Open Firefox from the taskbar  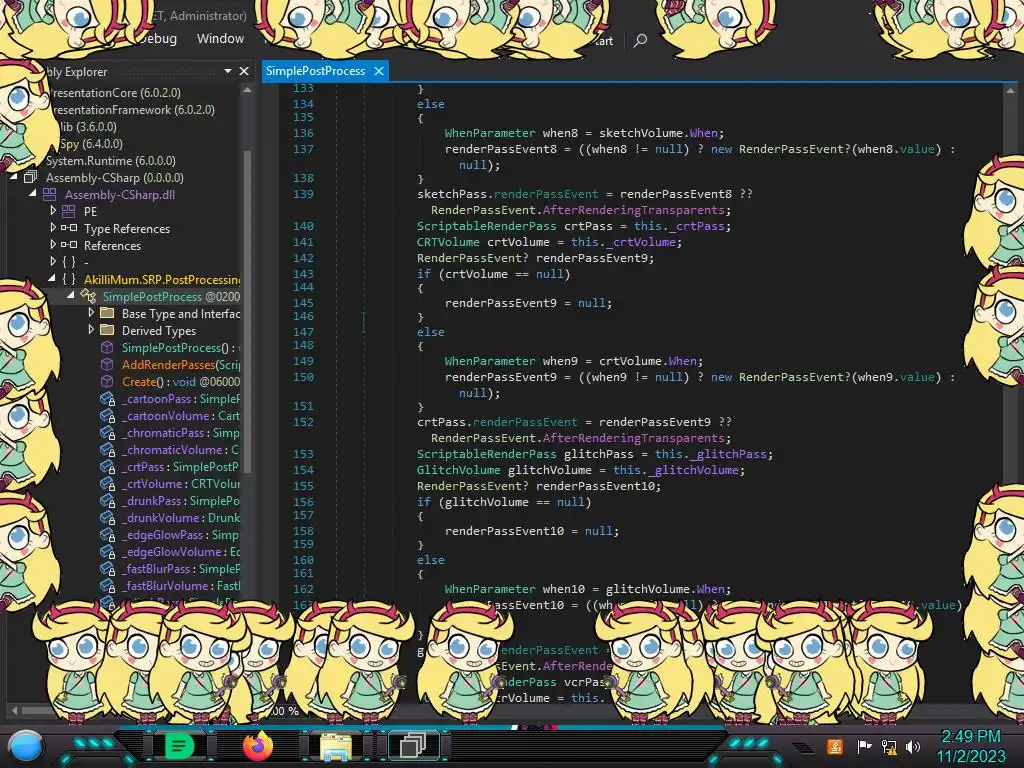[258, 746]
